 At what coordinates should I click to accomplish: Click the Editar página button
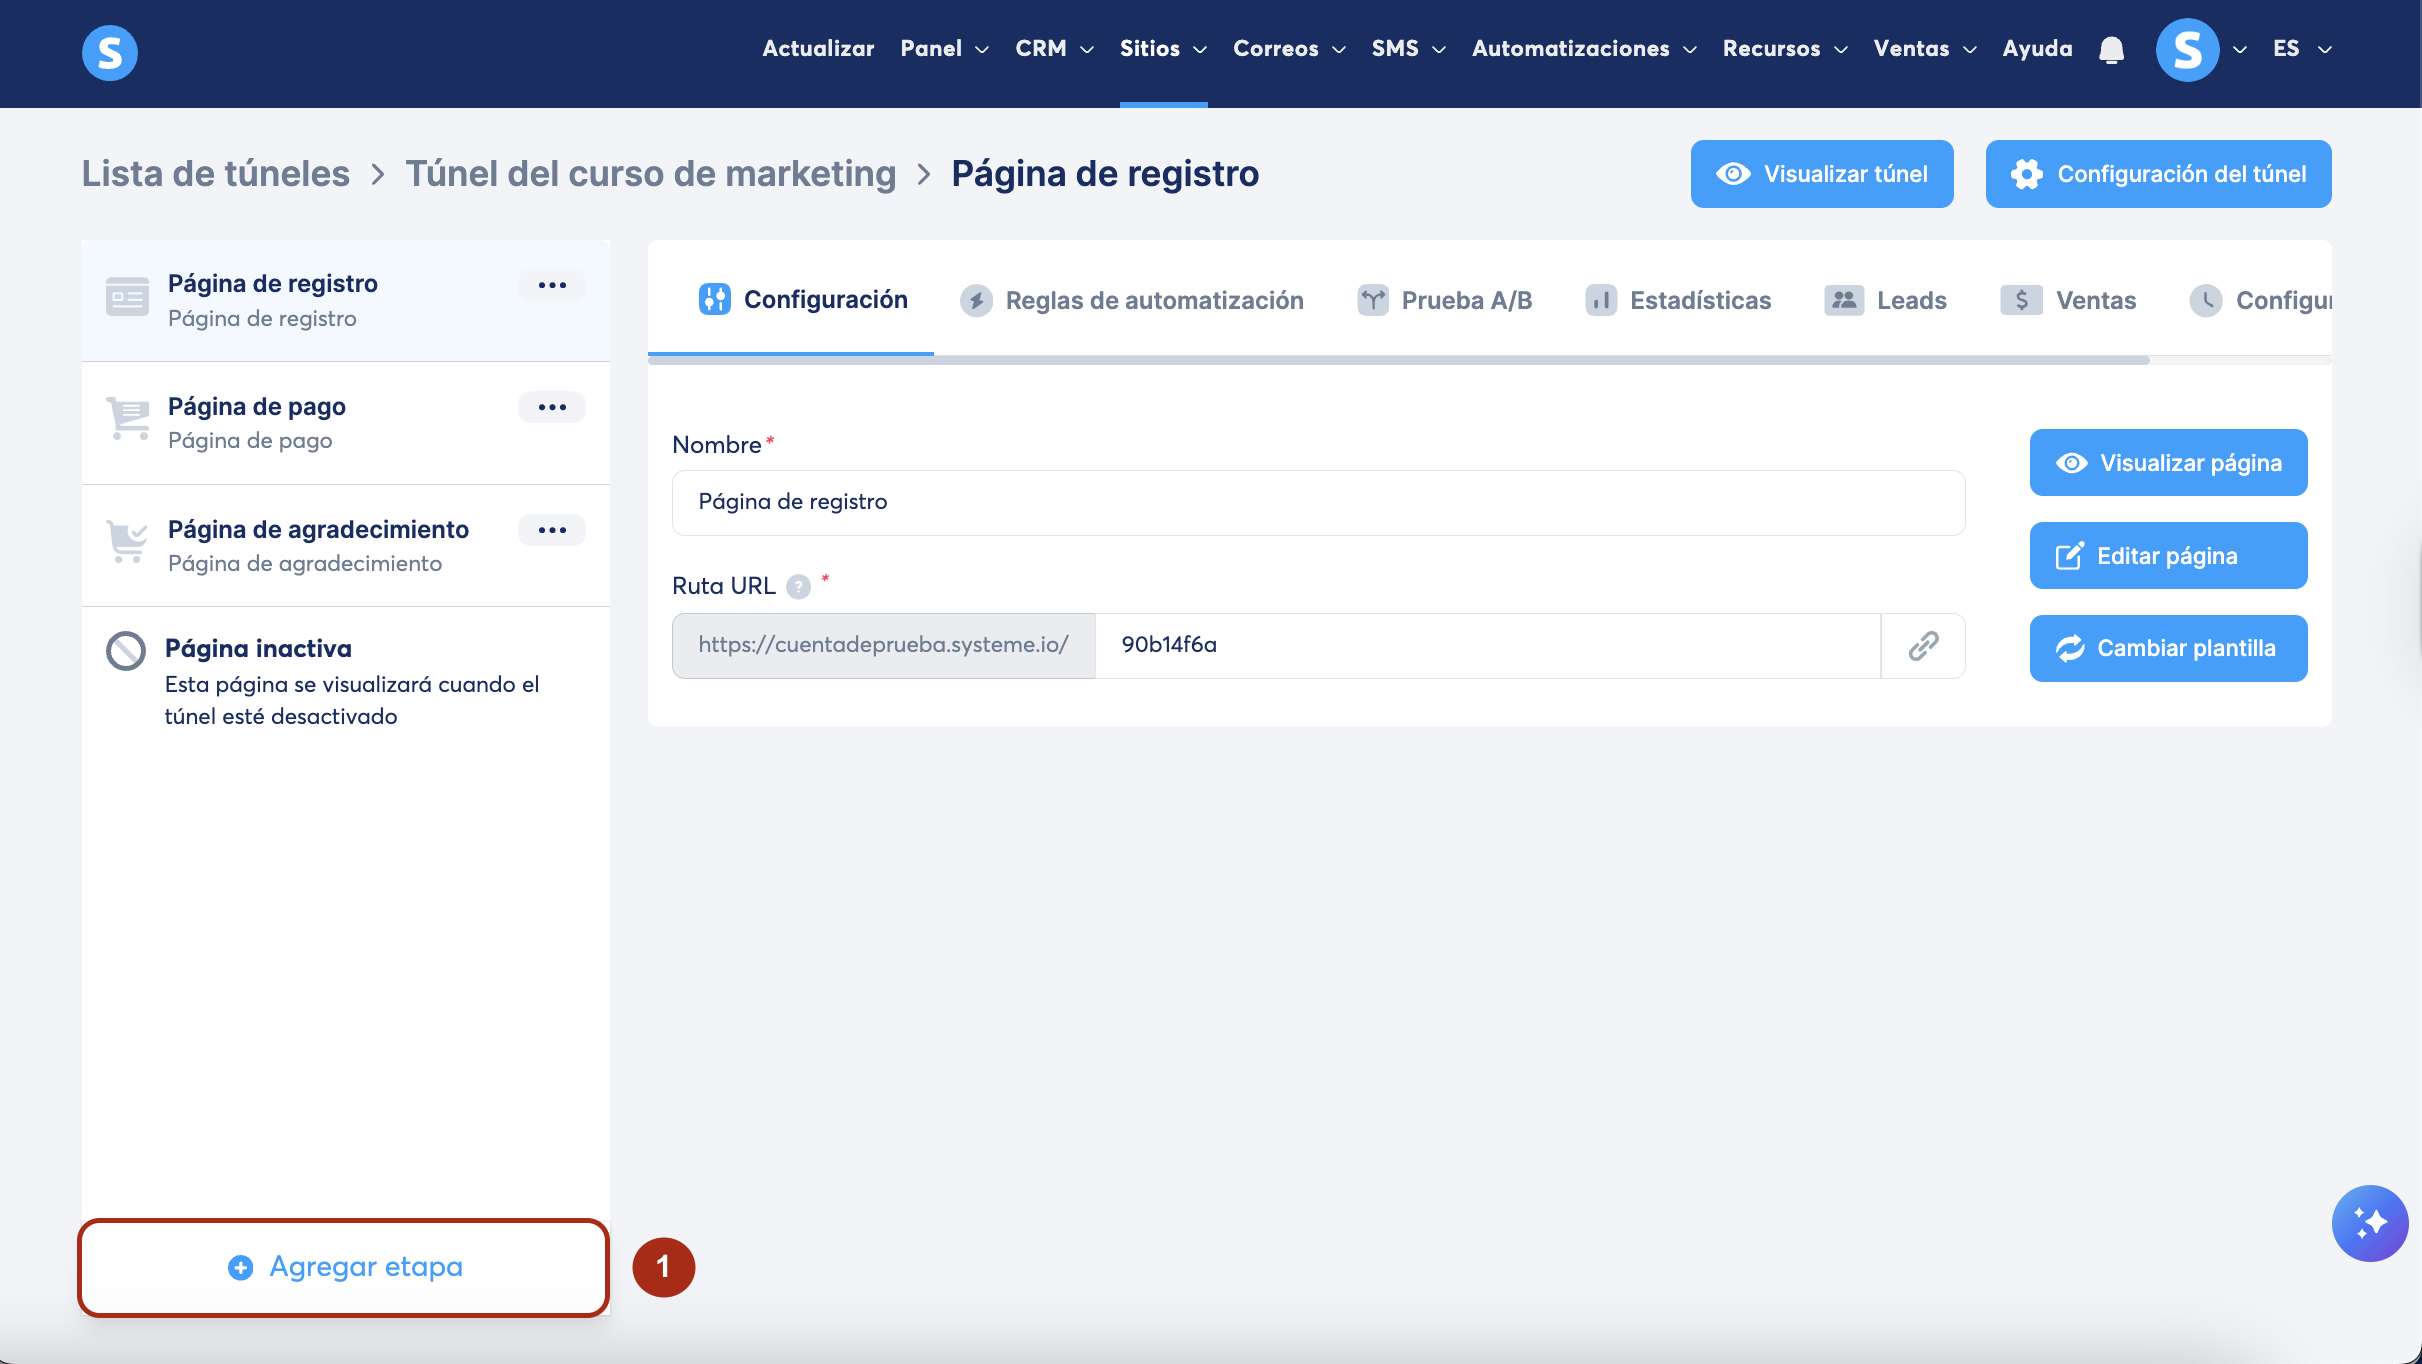(2168, 556)
